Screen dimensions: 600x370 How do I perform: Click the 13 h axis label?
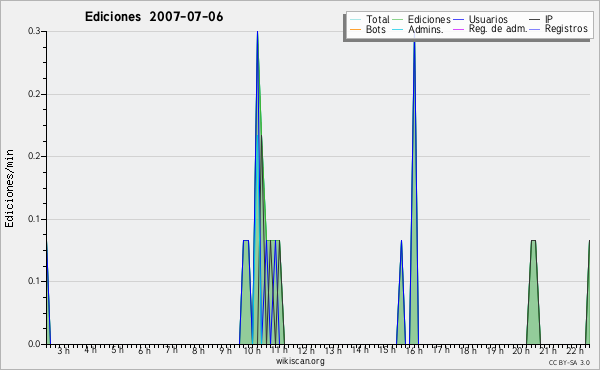(333, 350)
